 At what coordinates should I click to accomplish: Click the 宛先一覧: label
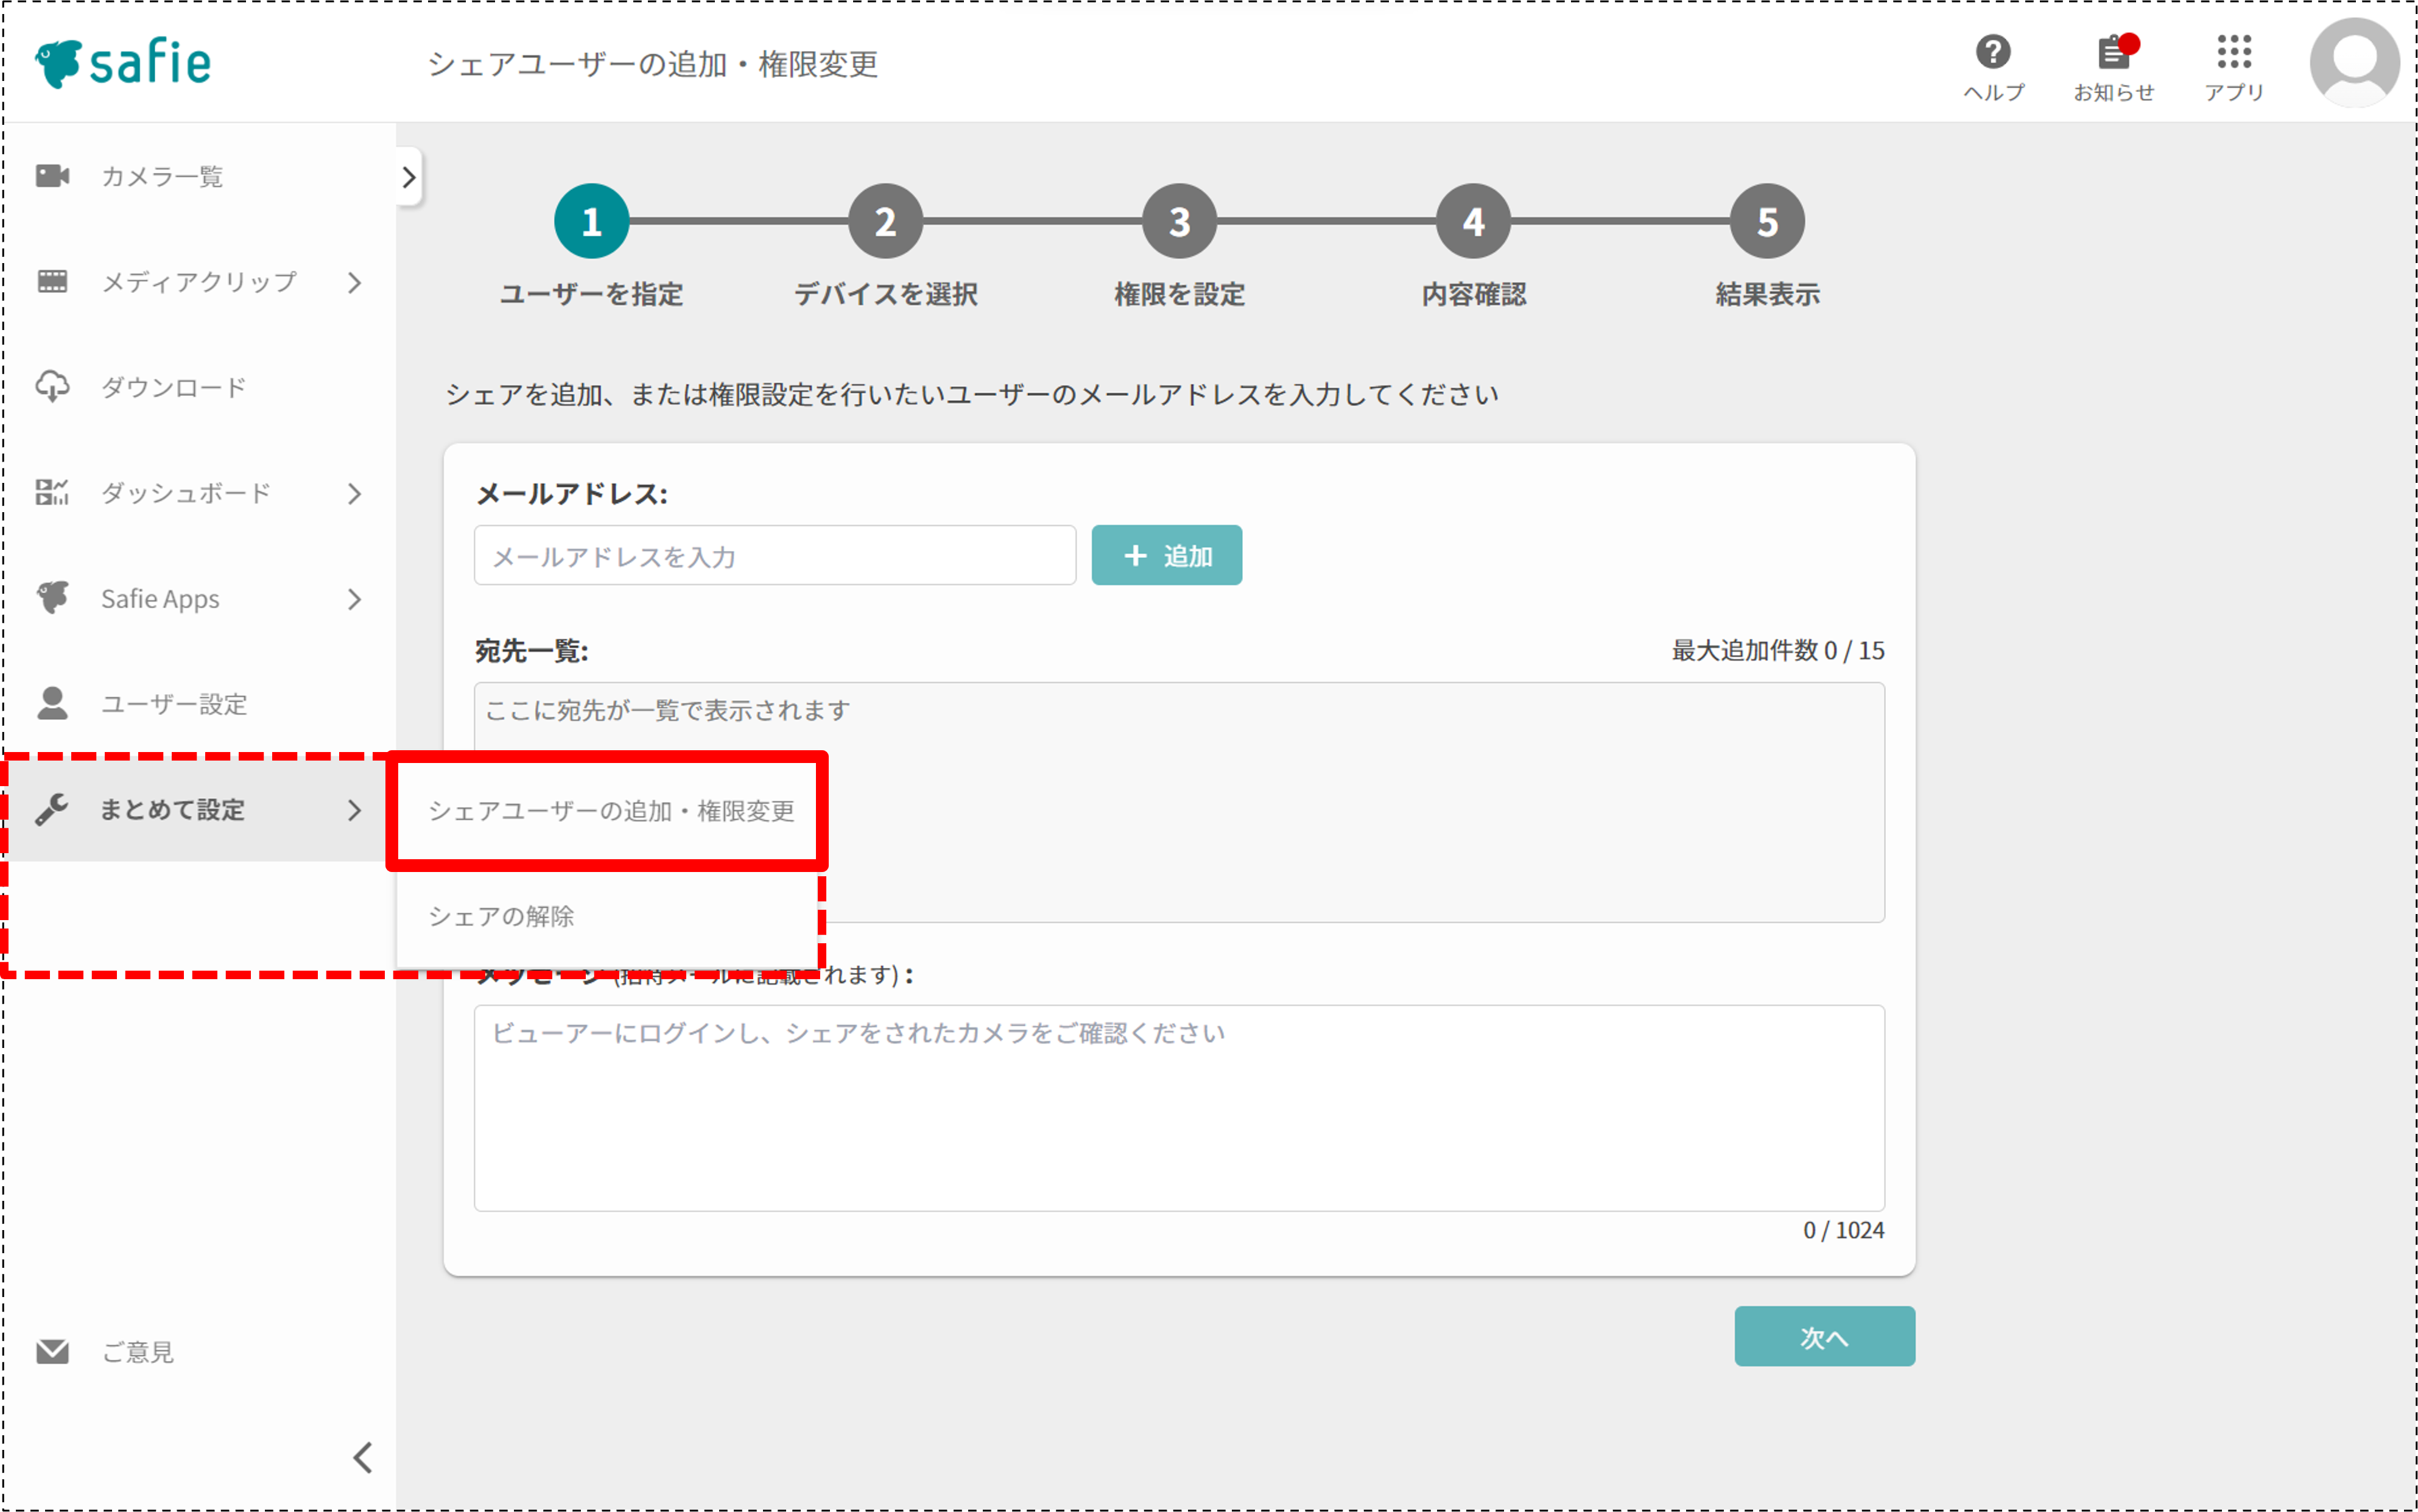tap(532, 651)
